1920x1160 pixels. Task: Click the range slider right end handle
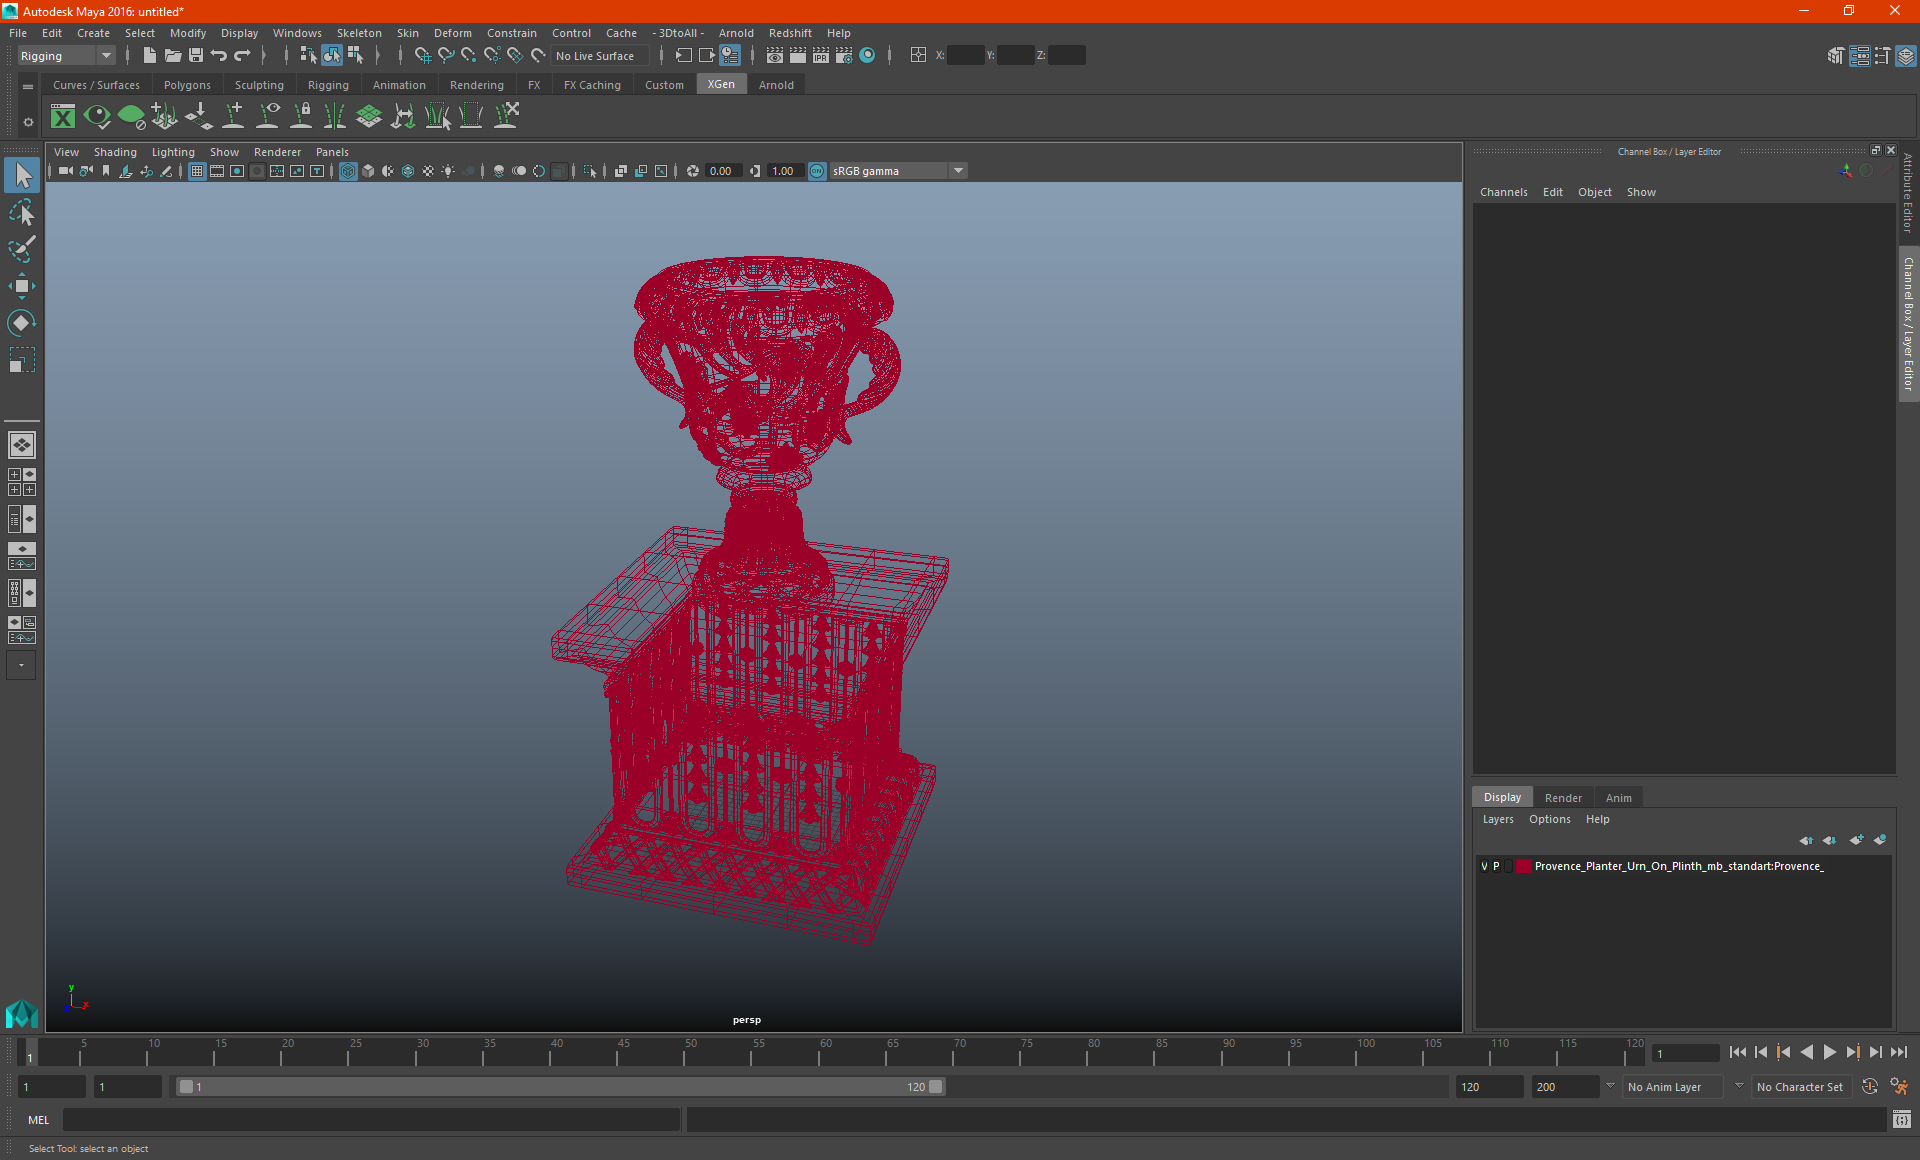pyautogui.click(x=936, y=1087)
